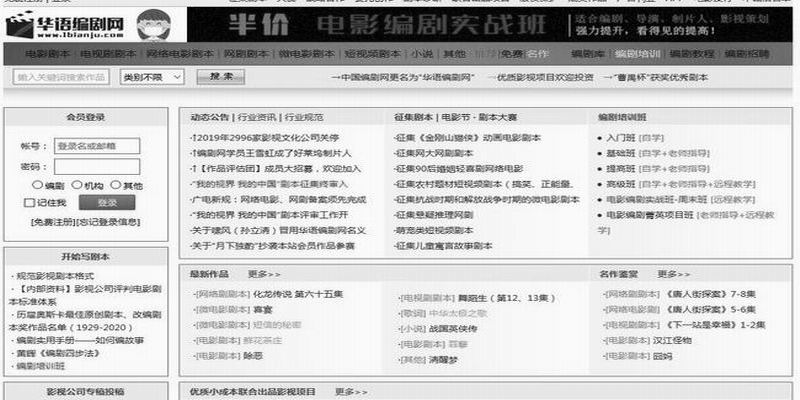Open 征集《金刚山猿侠》动画电影剧本

(467, 138)
